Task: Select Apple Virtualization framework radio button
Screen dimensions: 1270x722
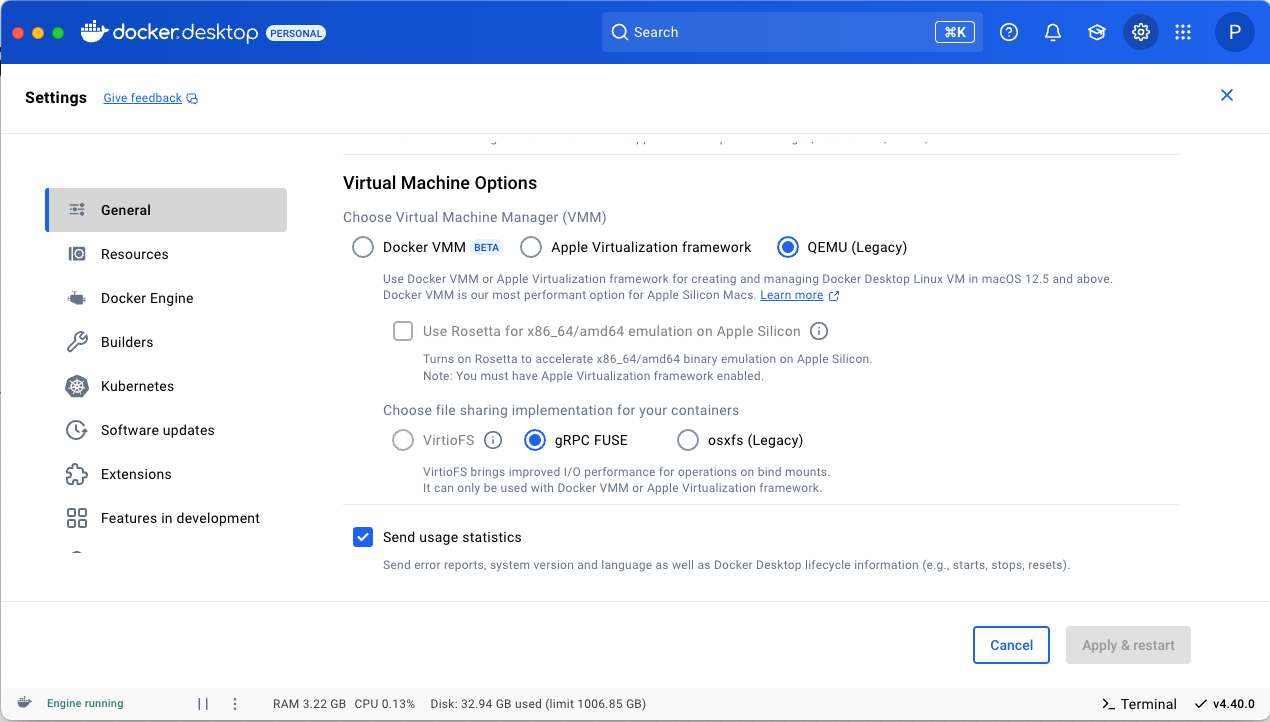Action: [531, 247]
